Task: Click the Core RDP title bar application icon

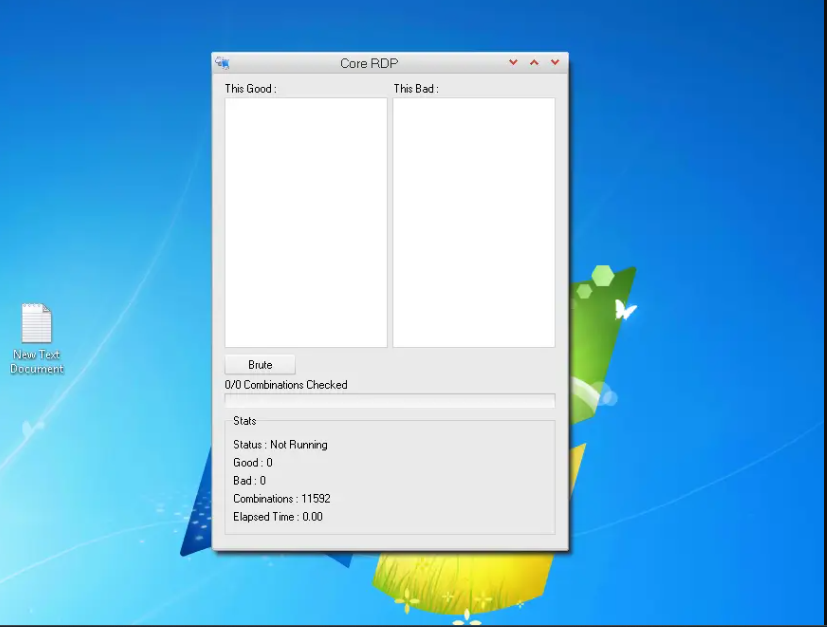Action: [223, 62]
